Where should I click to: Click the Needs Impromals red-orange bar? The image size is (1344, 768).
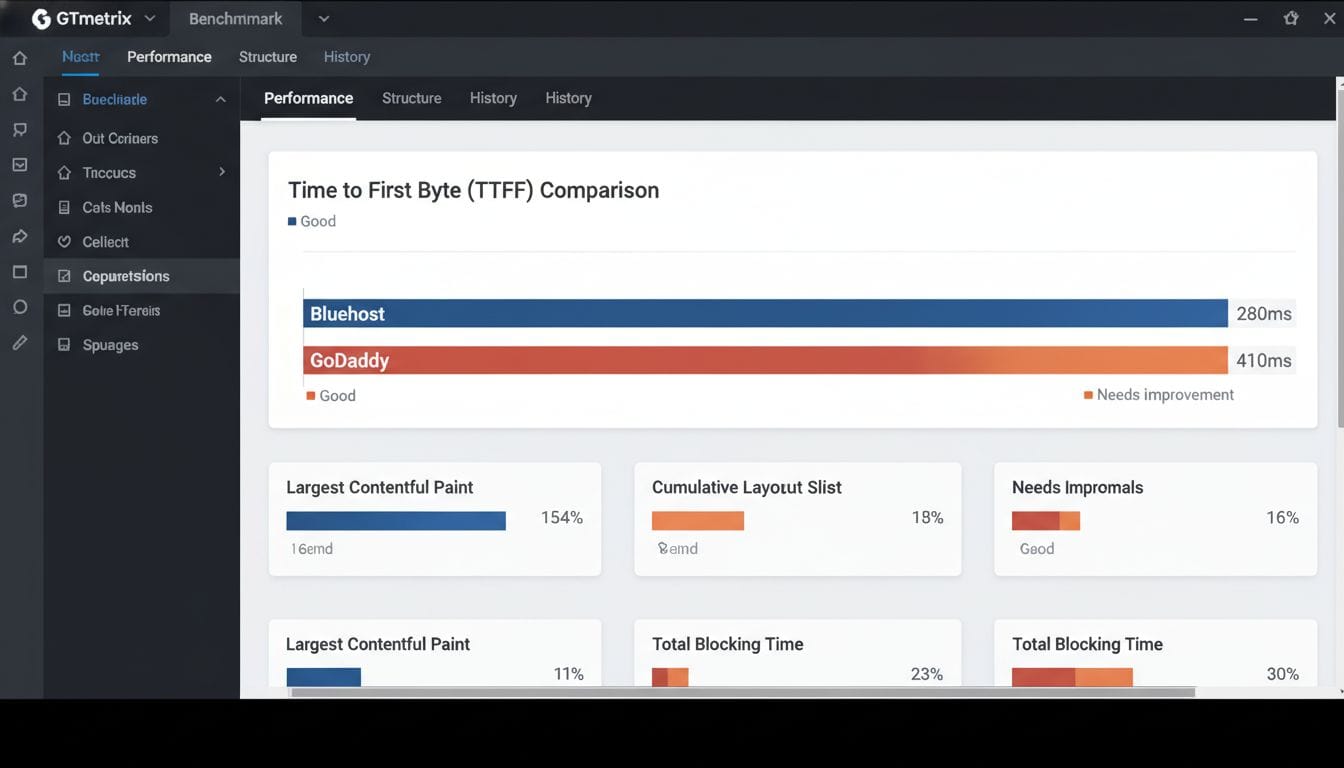(x=1046, y=521)
